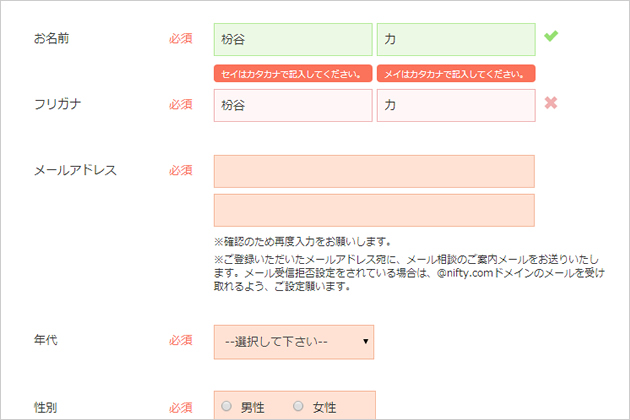The width and height of the screenshot is (630, 420).
Task: Click the red X icon beside furigana
Action: coord(551,103)
